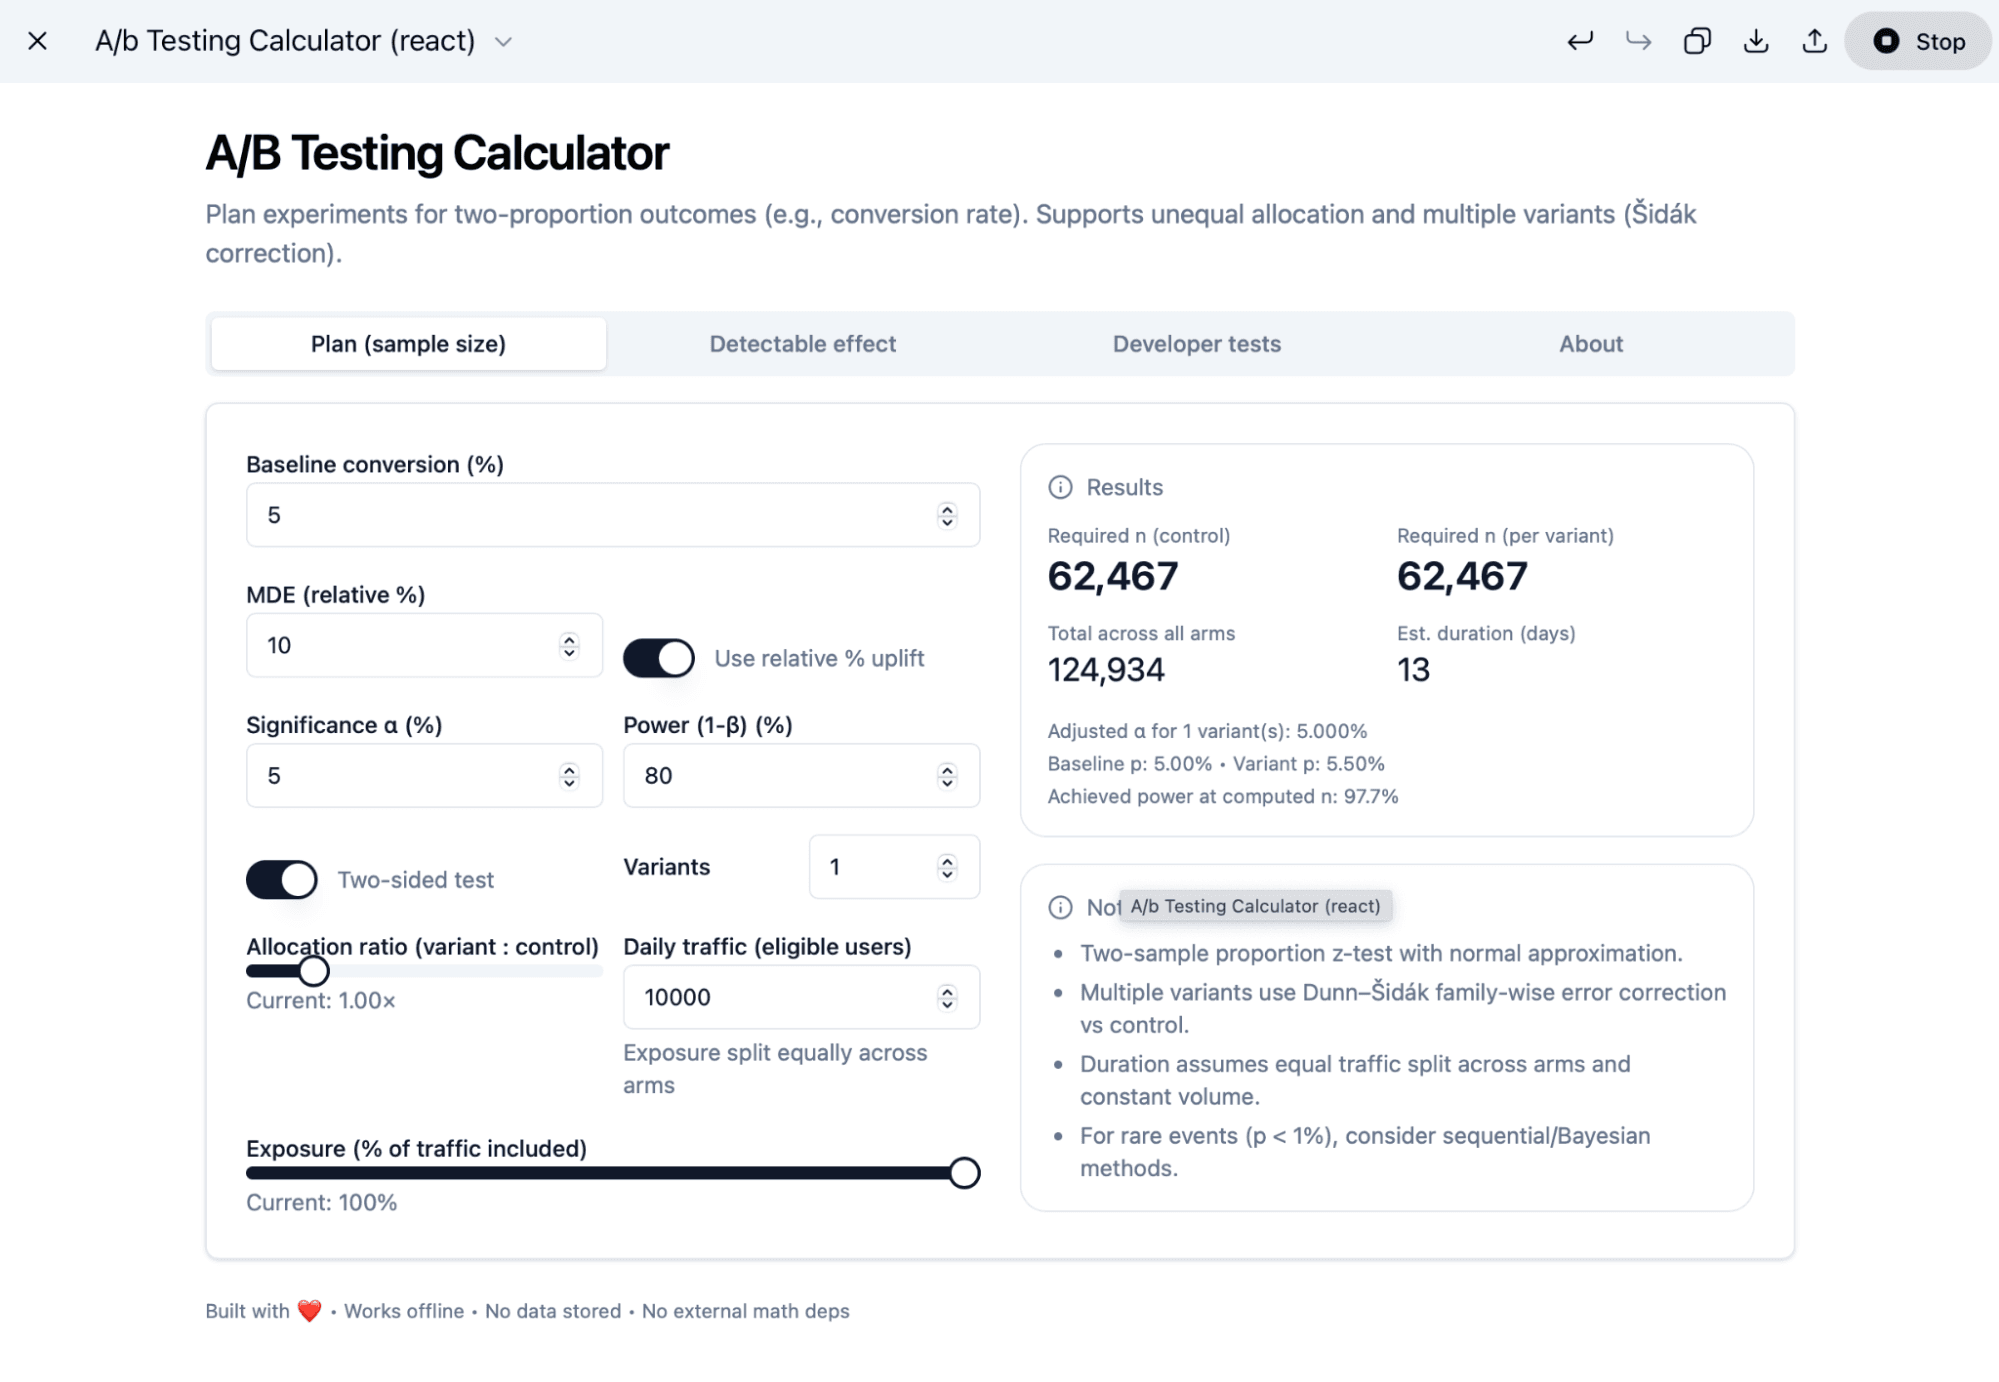Viewport: 1999px width, 1382px height.
Task: Turn off the Two-sided test toggle
Action: coord(281,879)
